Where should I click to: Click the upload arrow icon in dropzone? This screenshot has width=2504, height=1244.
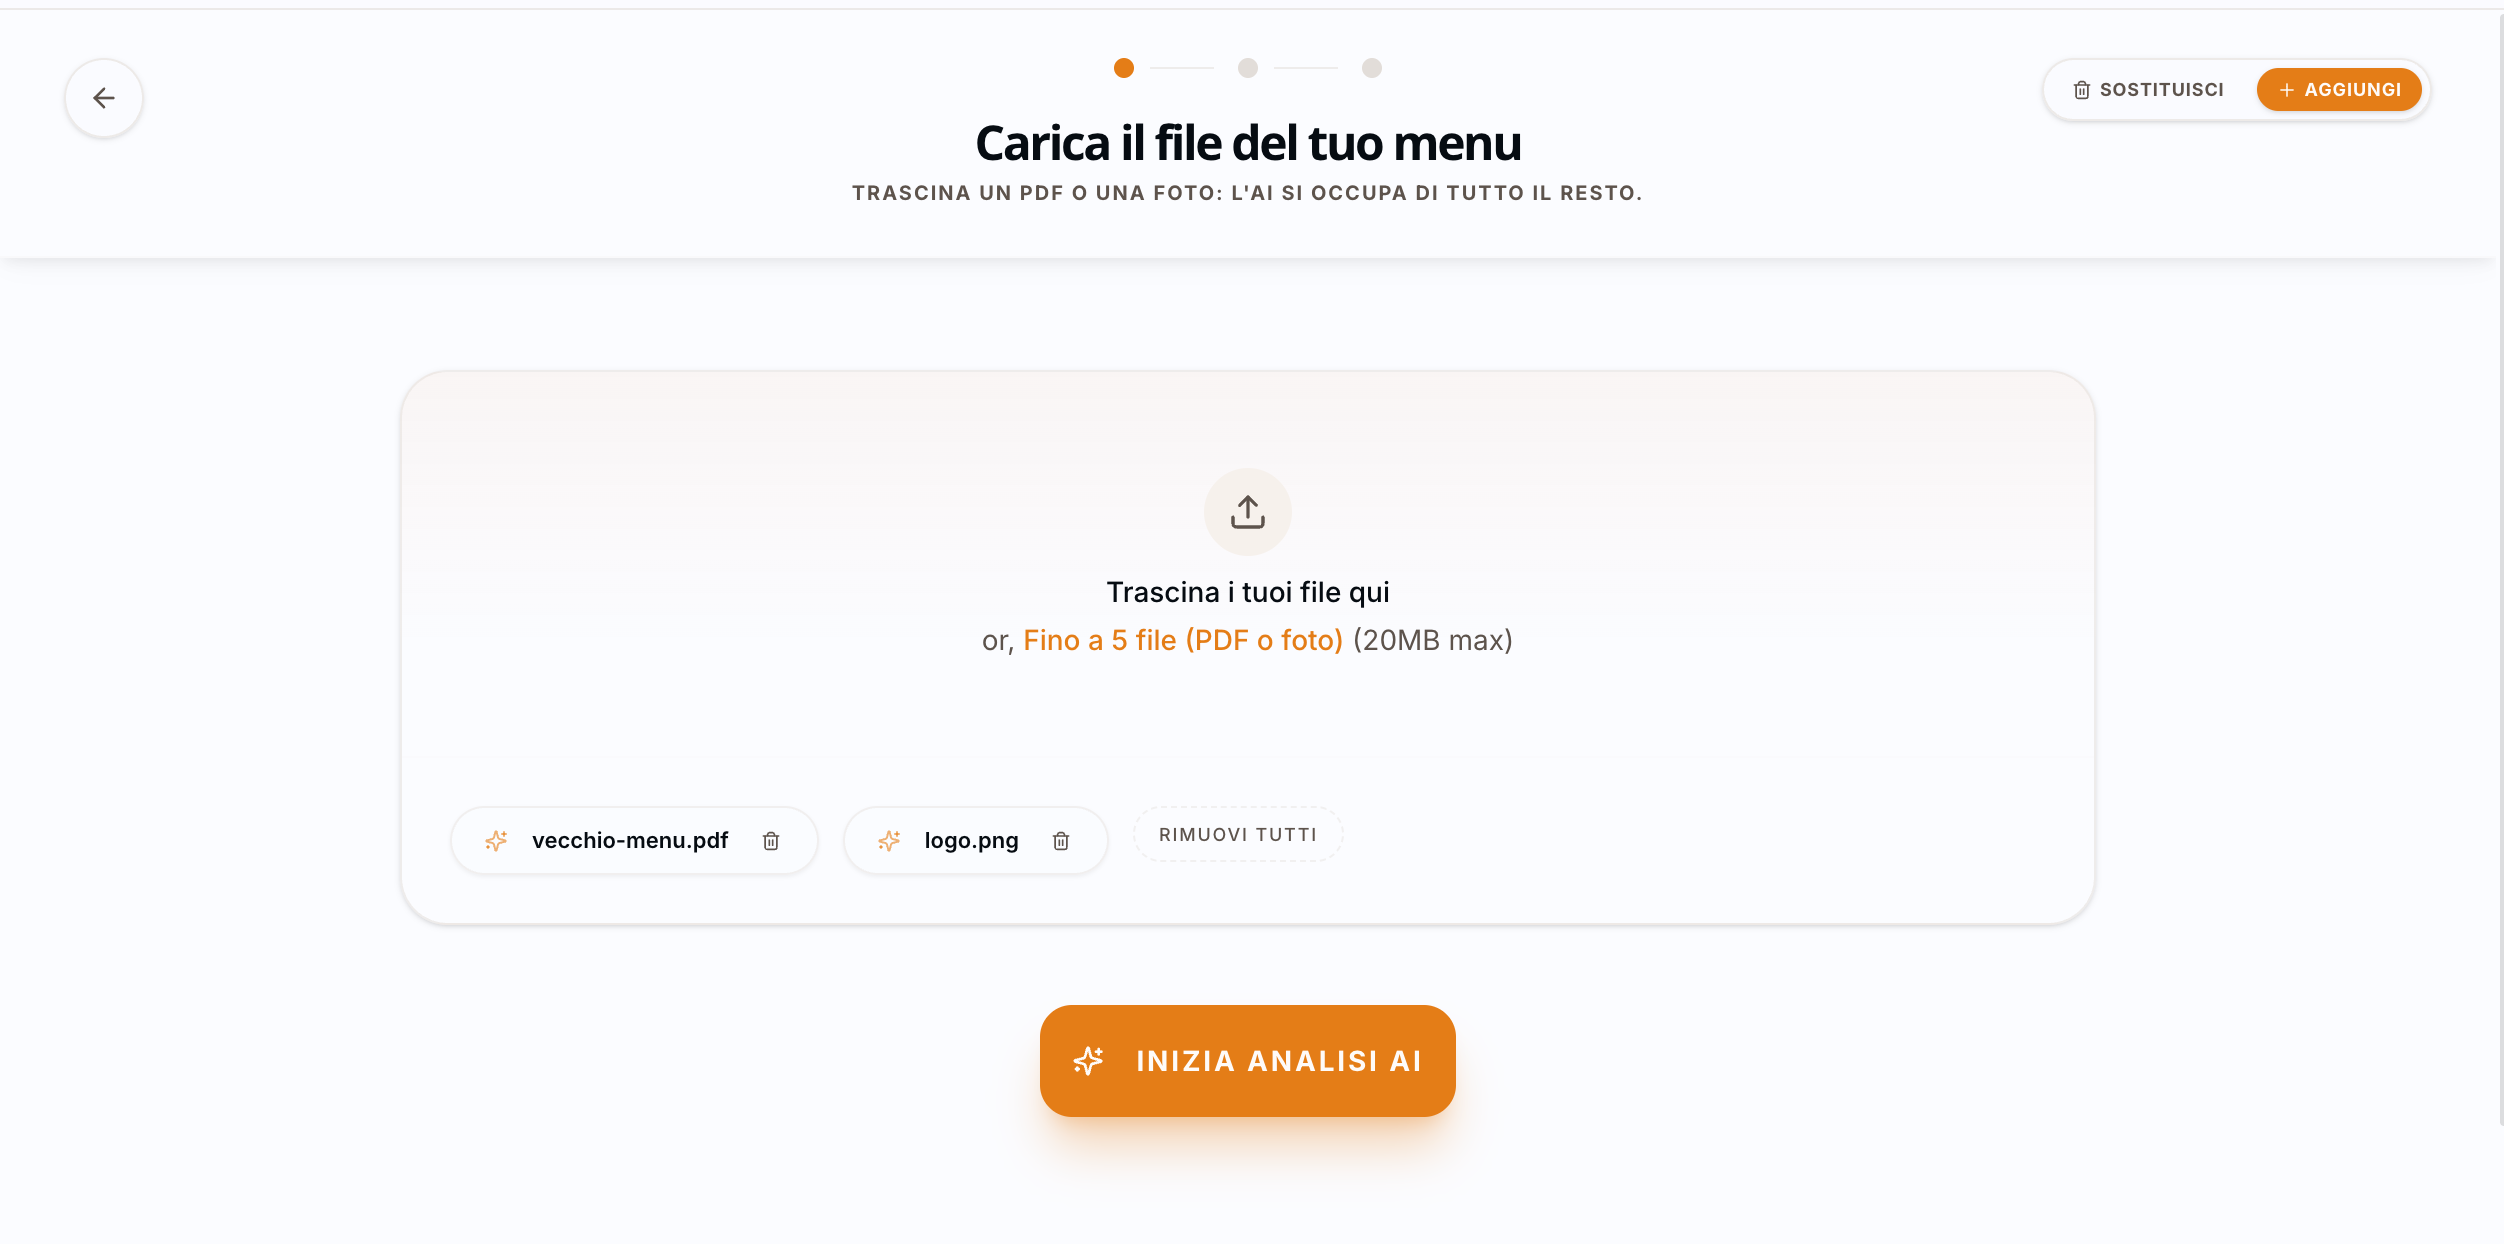tap(1248, 512)
